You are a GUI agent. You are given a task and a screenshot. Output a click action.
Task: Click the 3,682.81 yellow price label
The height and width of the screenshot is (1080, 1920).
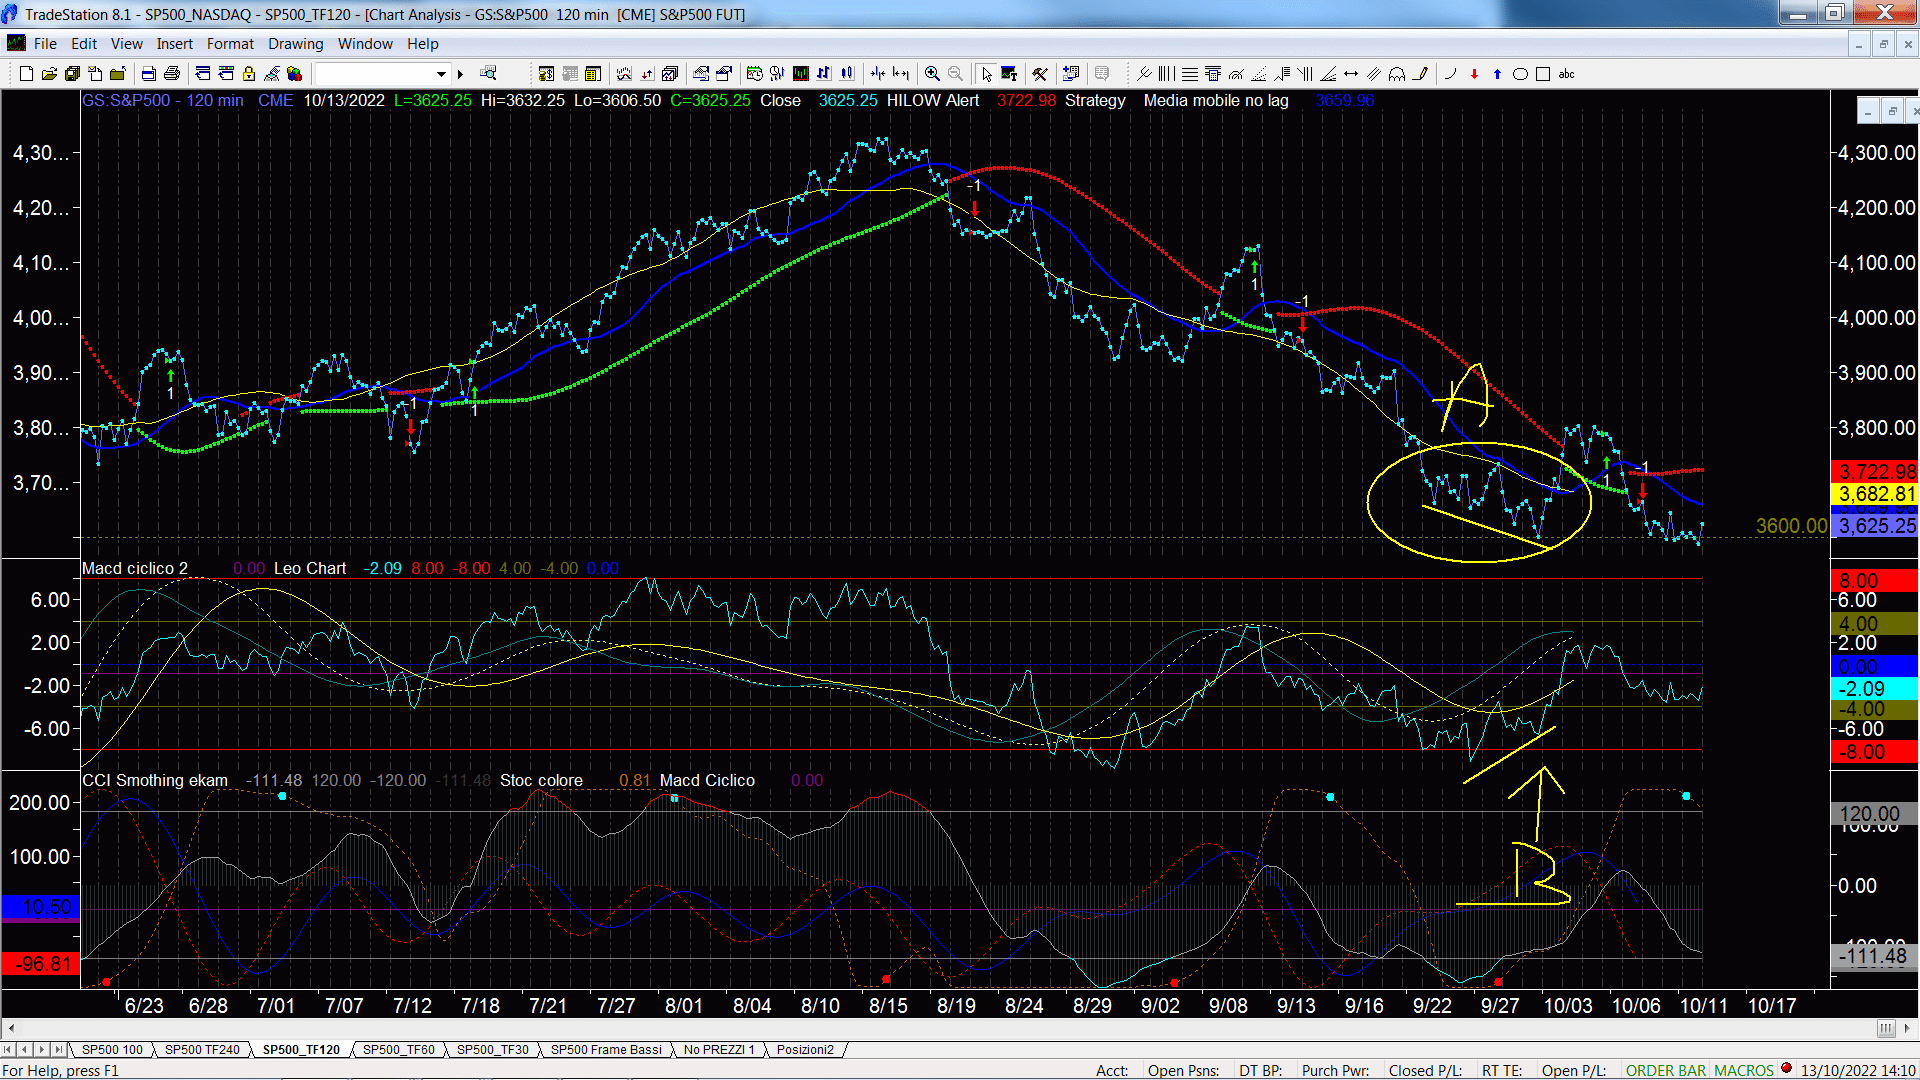tap(1874, 494)
